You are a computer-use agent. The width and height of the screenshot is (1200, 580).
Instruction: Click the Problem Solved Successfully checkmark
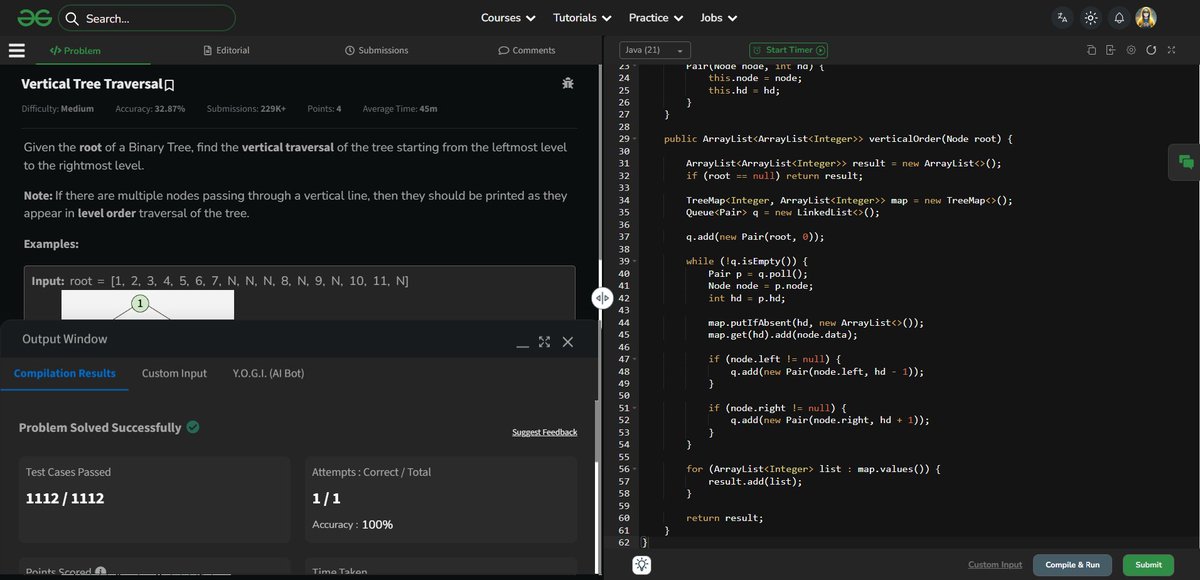(x=193, y=427)
